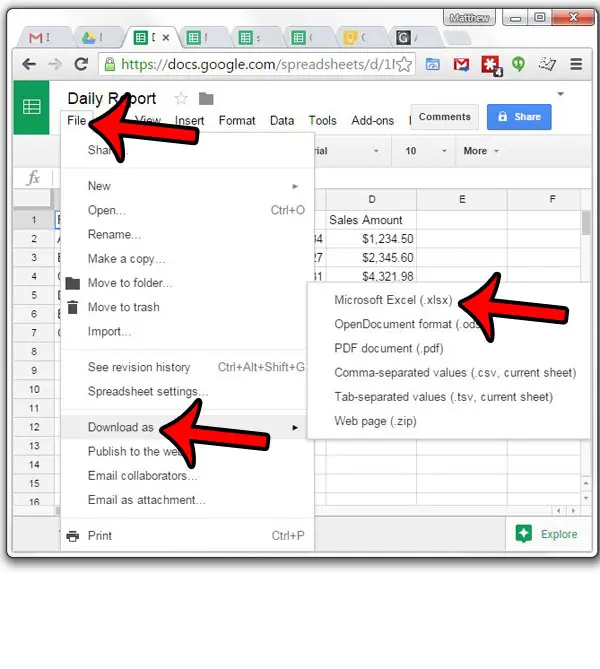Select Email collaborators...
The image size is (600, 669).
tap(188, 476)
